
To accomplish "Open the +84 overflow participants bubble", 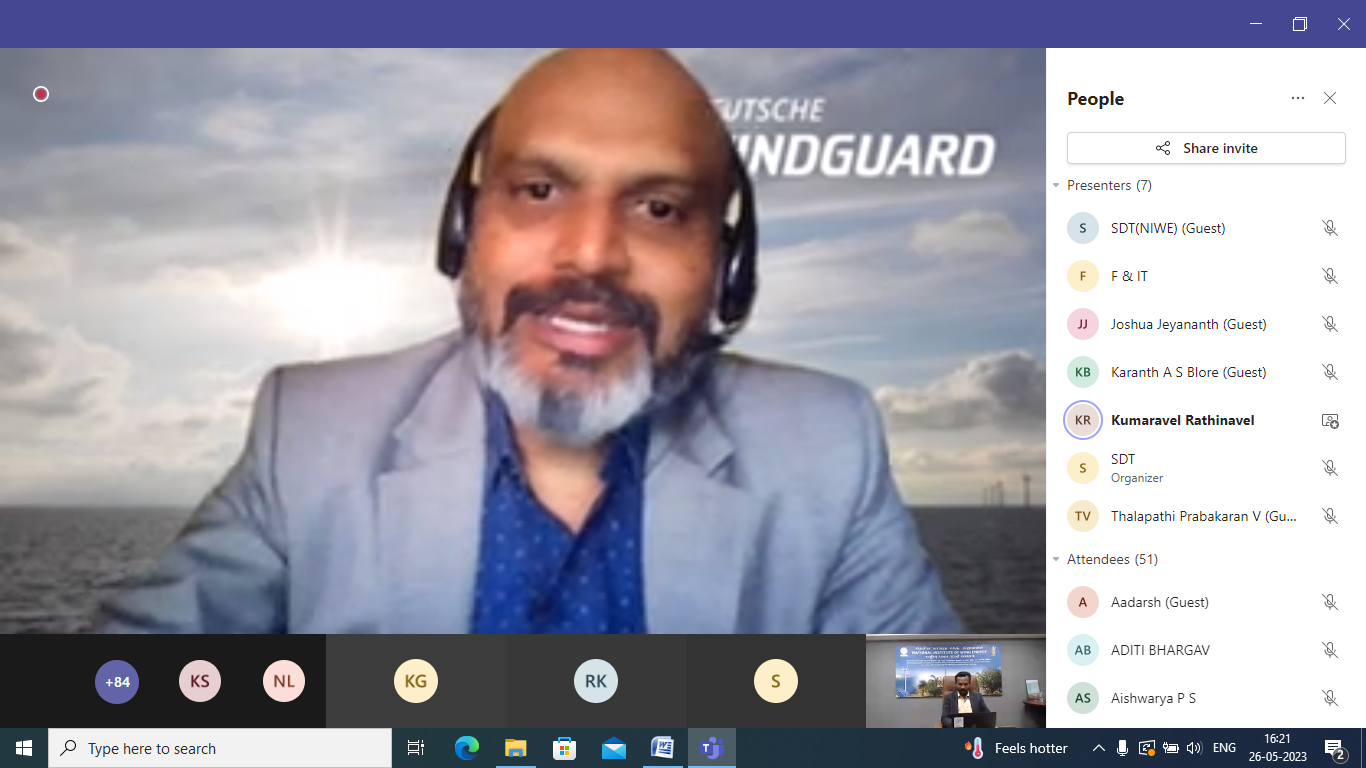I will pyautogui.click(x=117, y=682).
